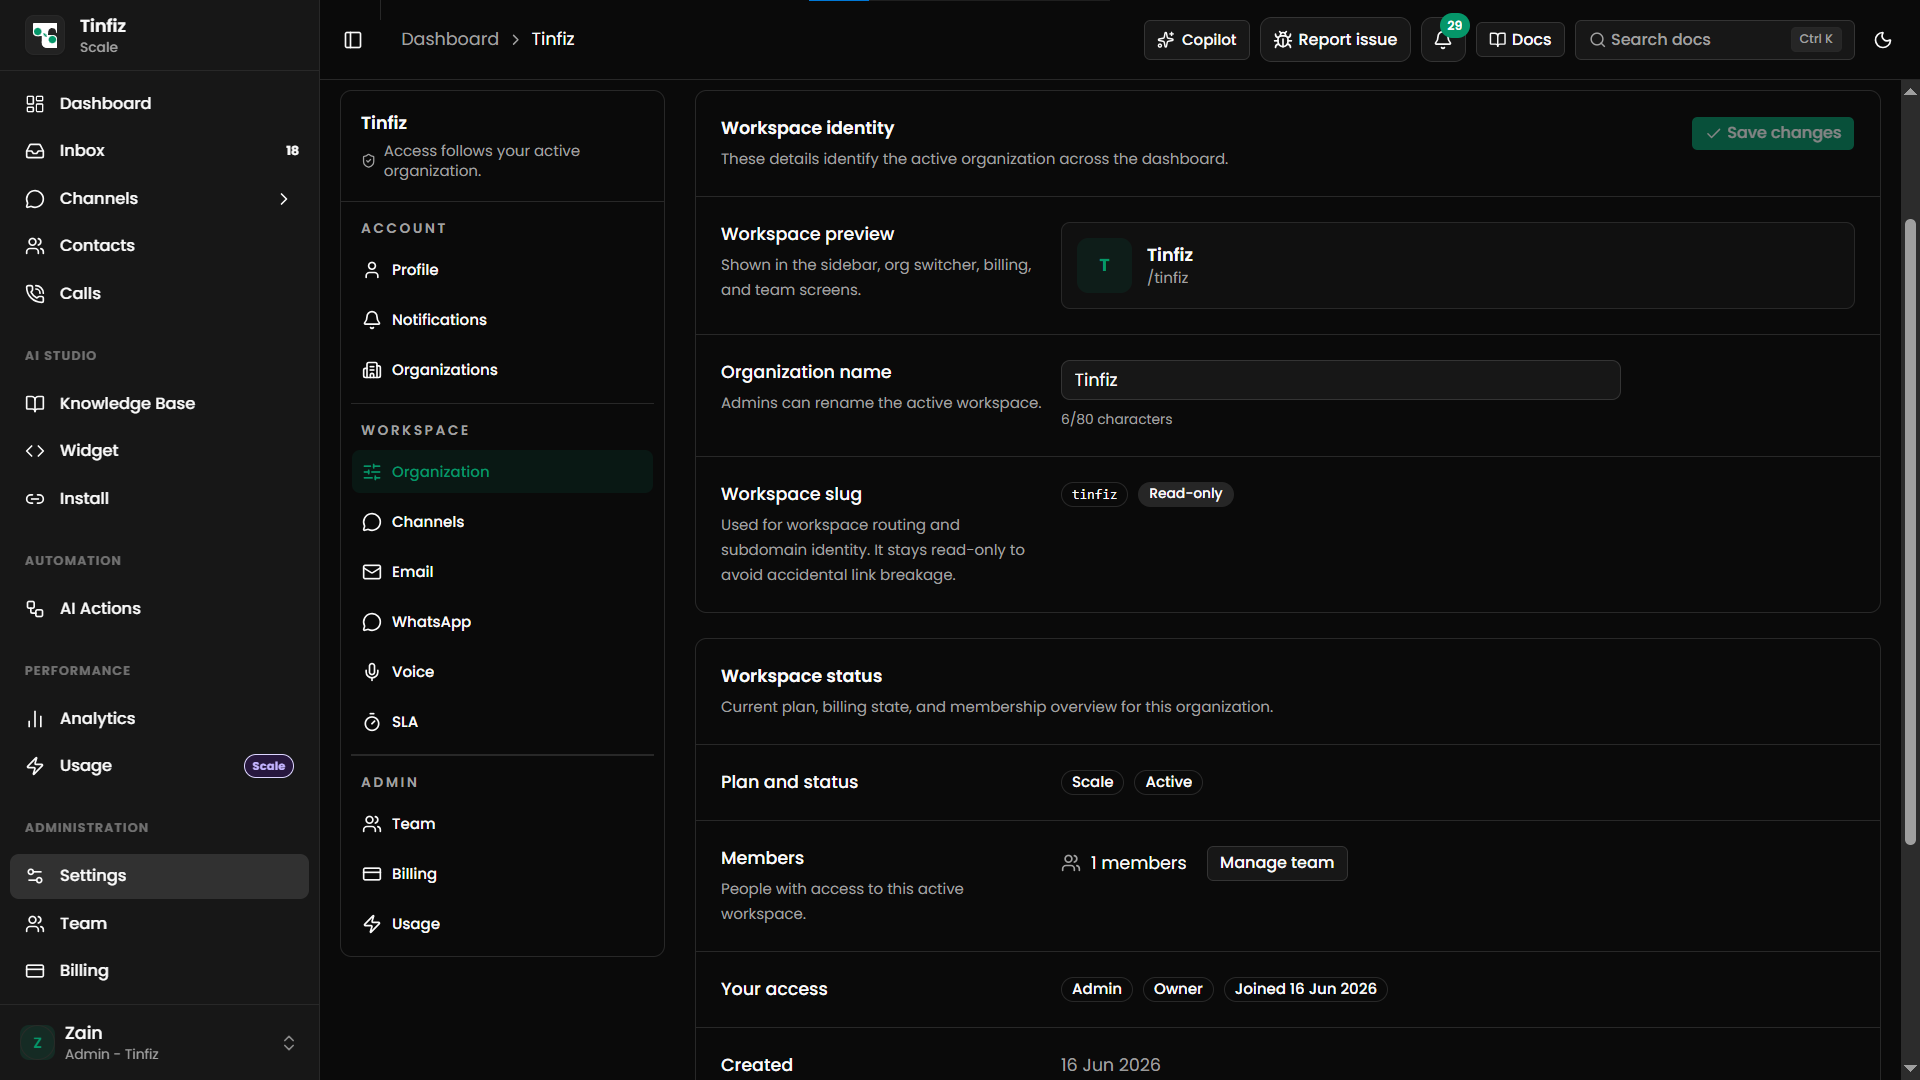Open the Docs button
The width and height of the screenshot is (1920, 1080).
[x=1520, y=40]
